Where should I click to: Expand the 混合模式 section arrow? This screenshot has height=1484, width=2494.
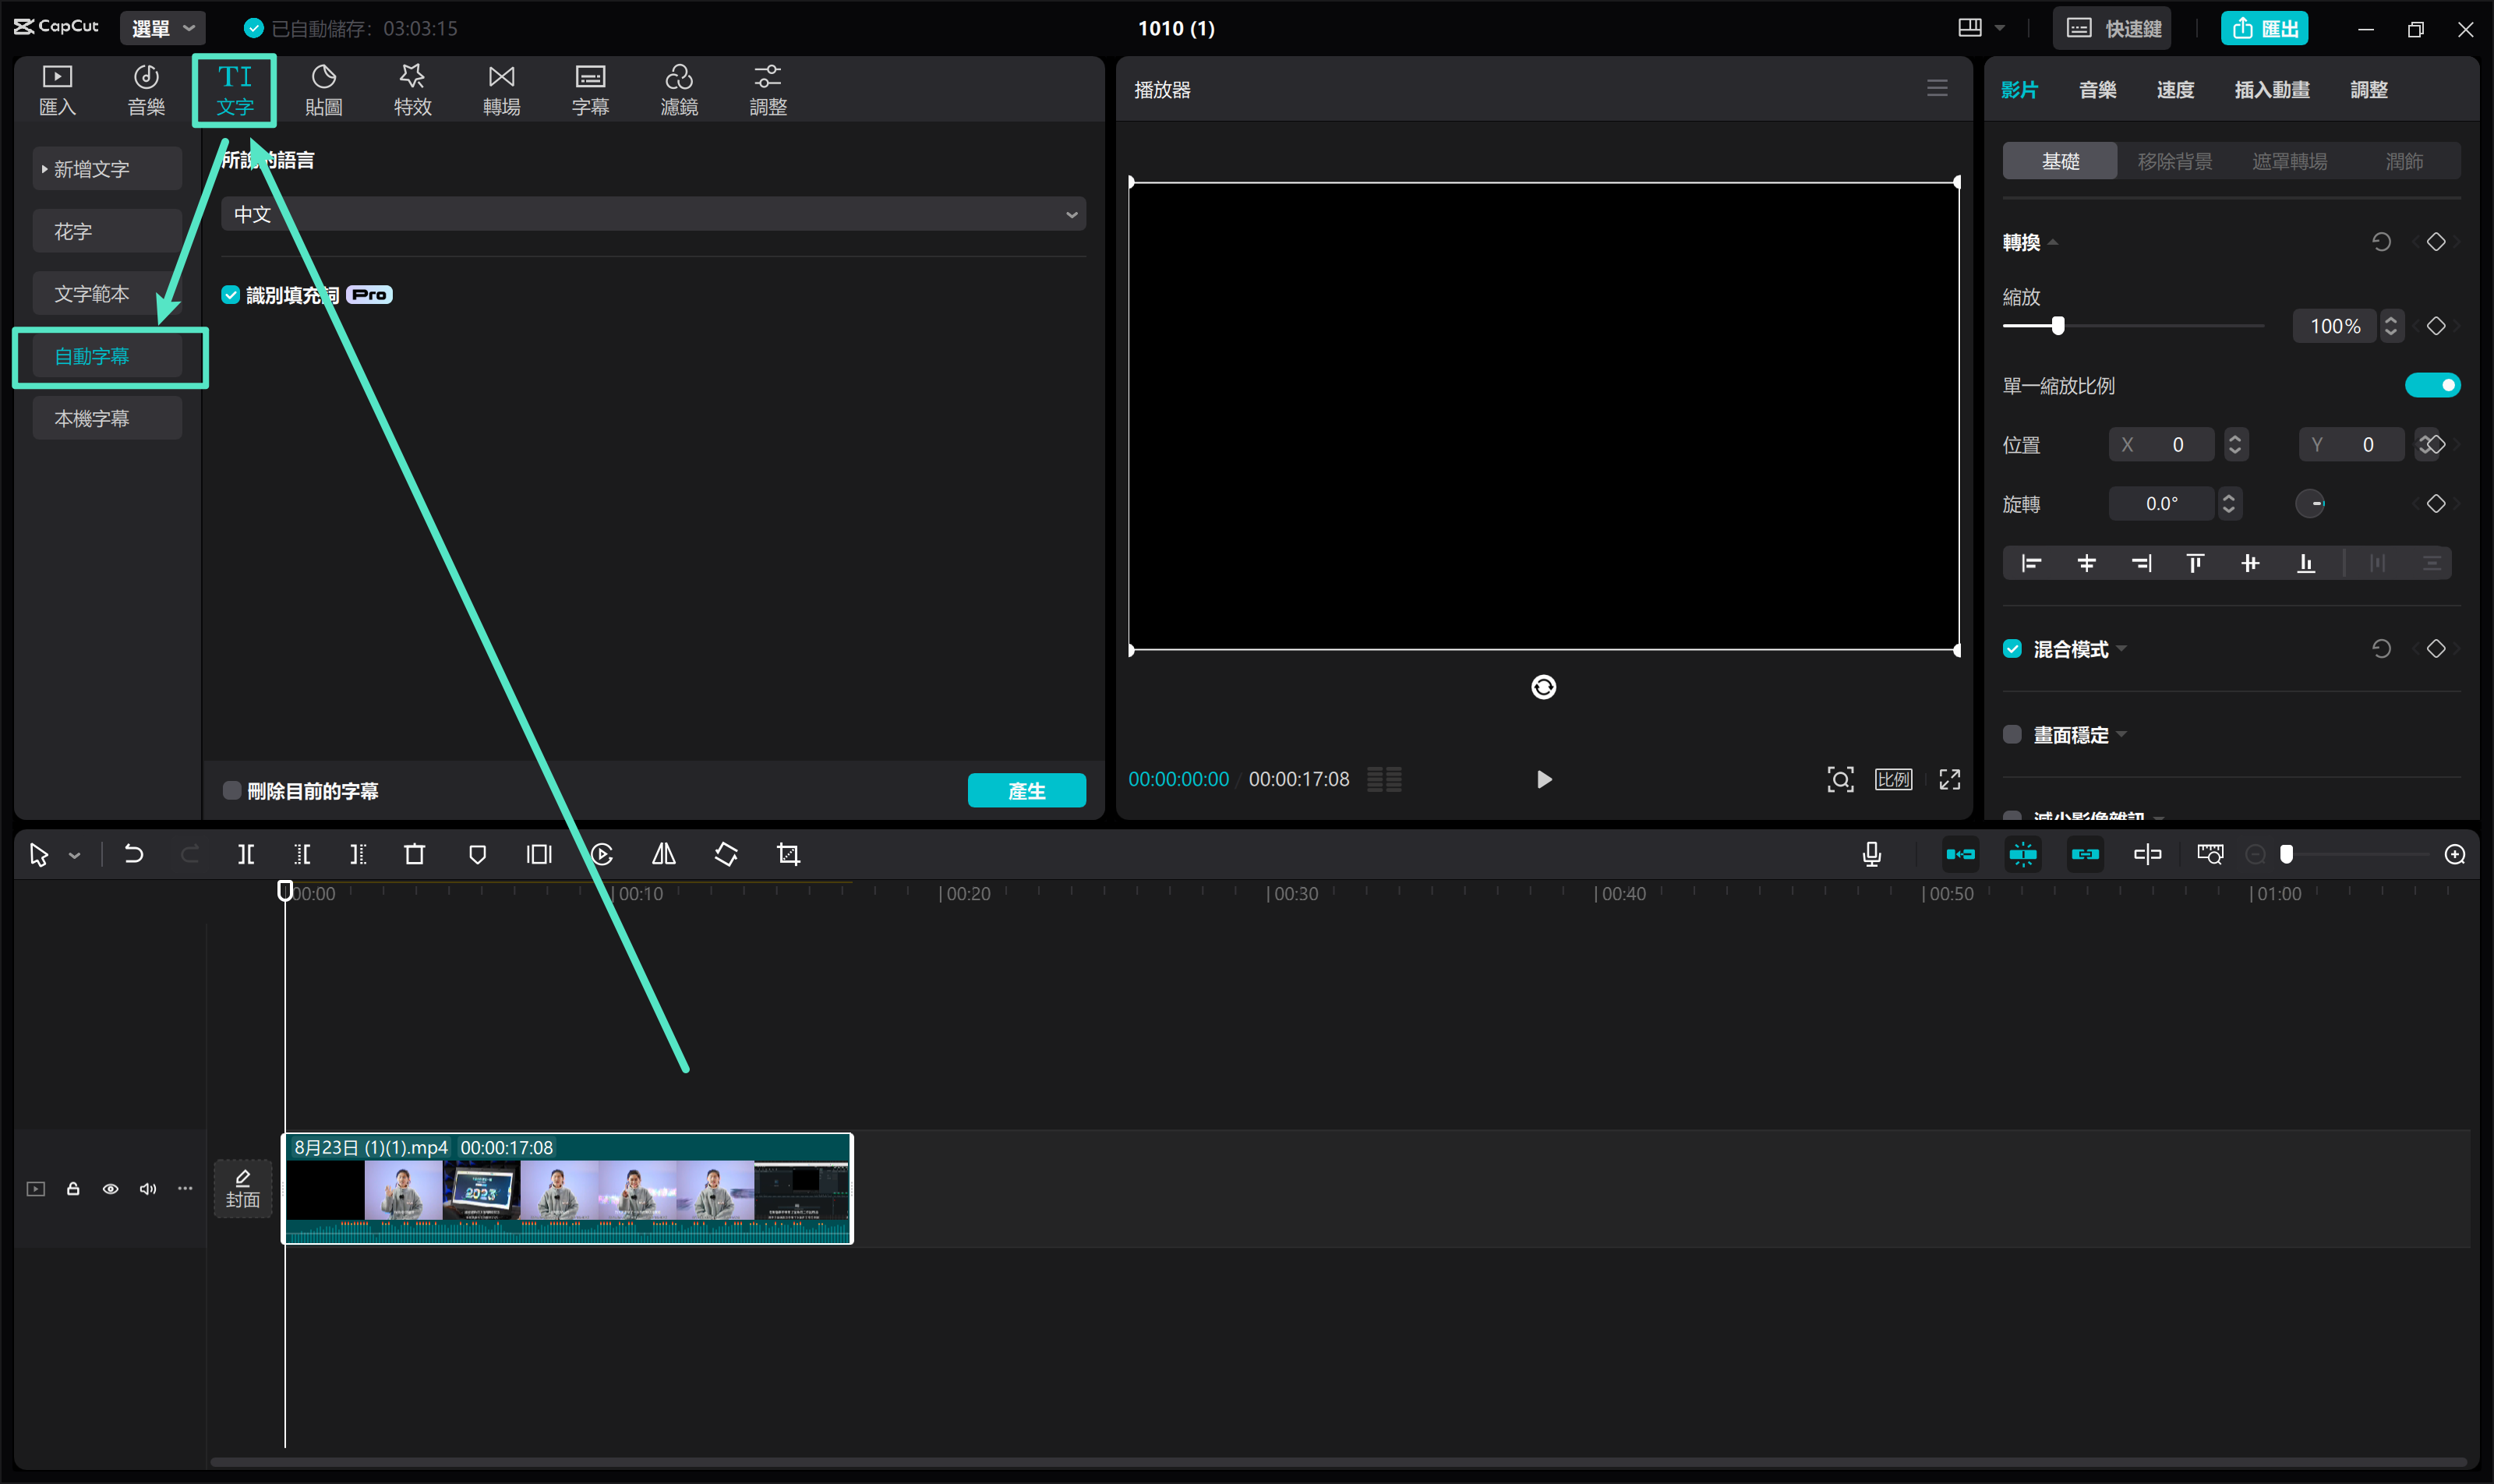pyautogui.click(x=2122, y=648)
